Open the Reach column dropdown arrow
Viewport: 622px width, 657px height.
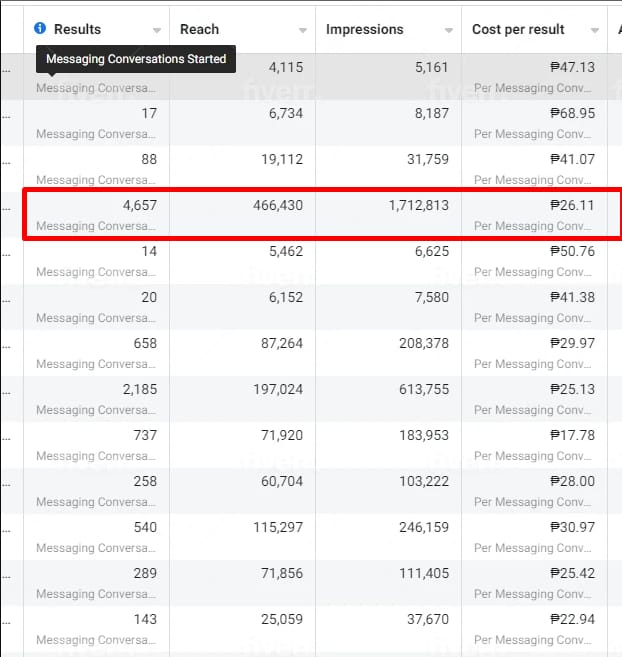pos(302,31)
